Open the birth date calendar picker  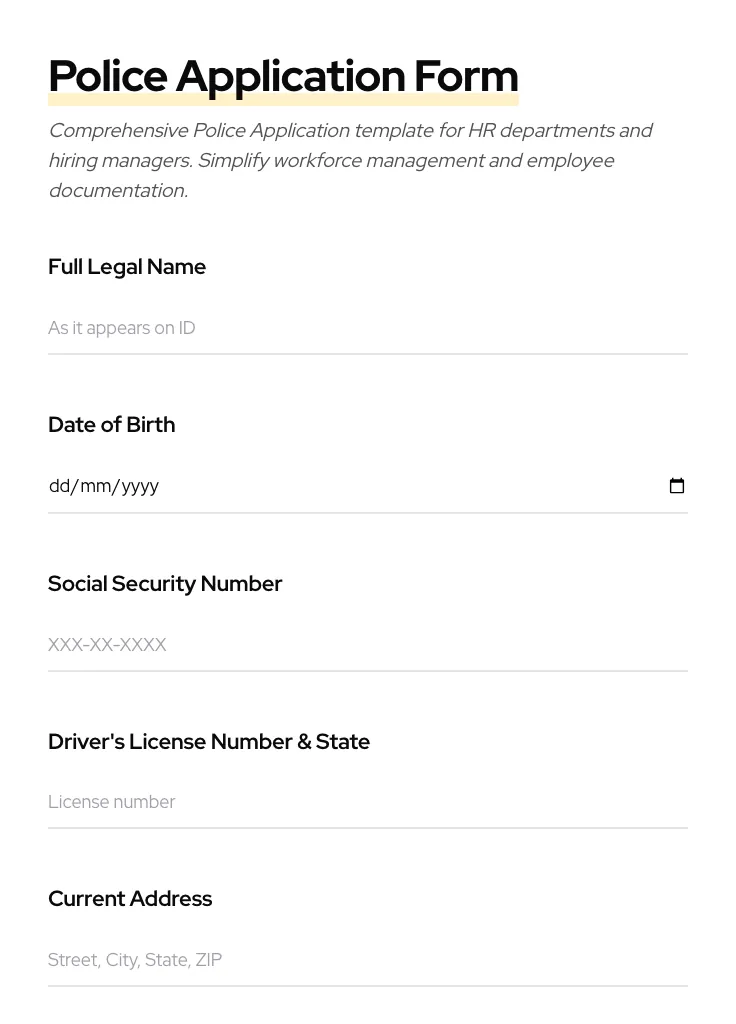[677, 486]
